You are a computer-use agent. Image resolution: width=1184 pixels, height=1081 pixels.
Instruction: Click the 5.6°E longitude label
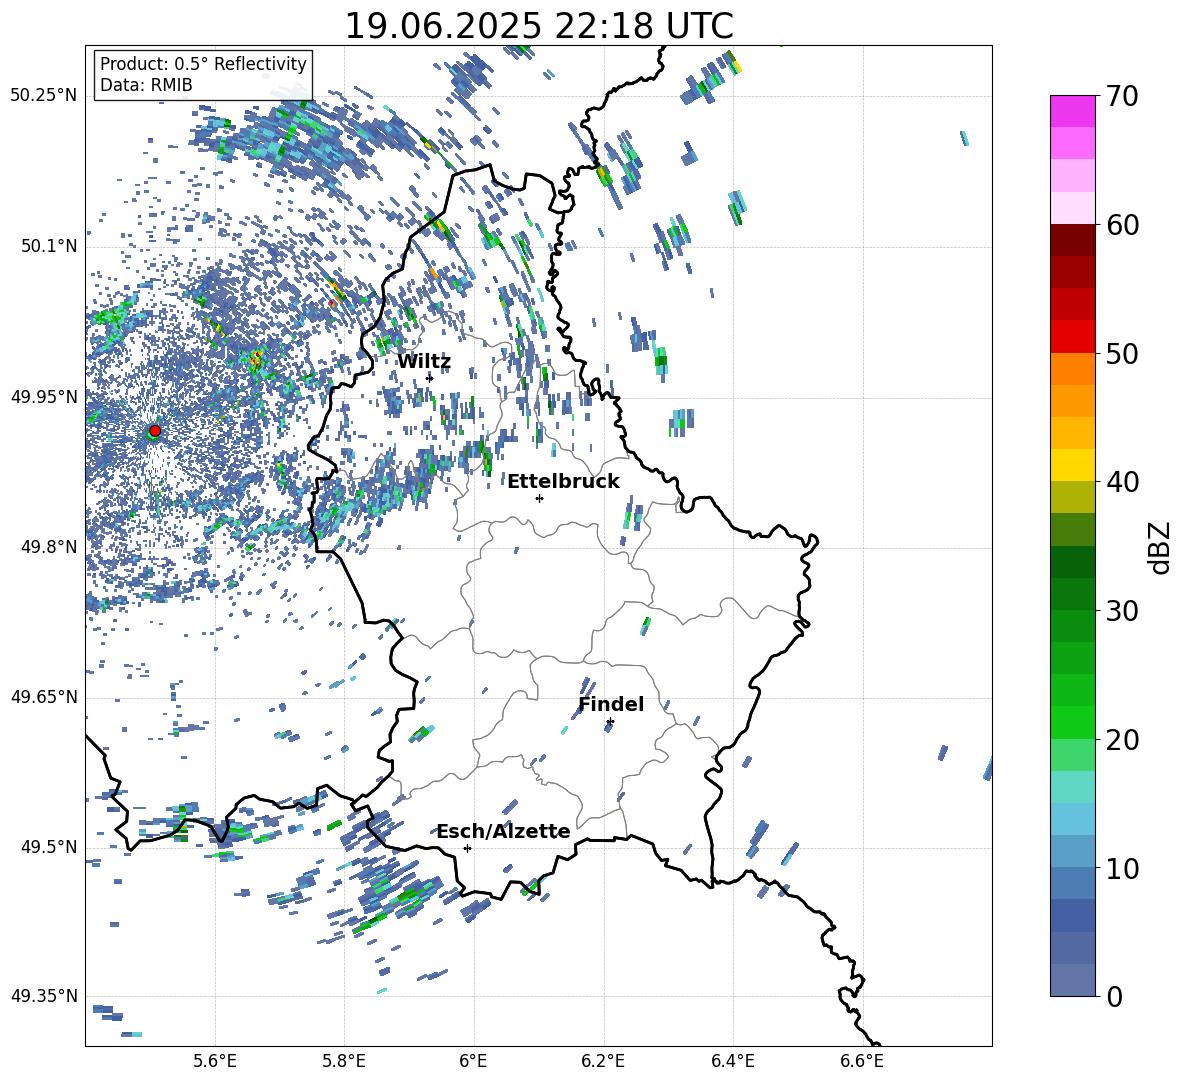coord(215,1061)
